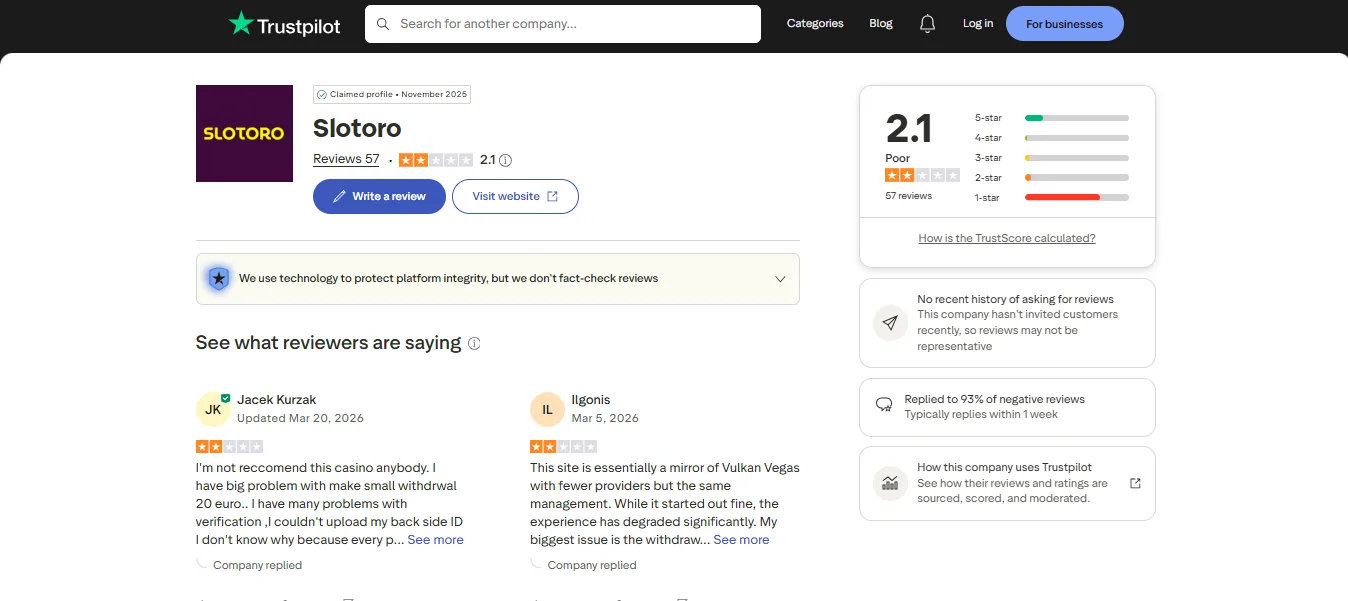Image resolution: width=1348 pixels, height=601 pixels.
Task: Open the notifications bell
Action: (928, 24)
